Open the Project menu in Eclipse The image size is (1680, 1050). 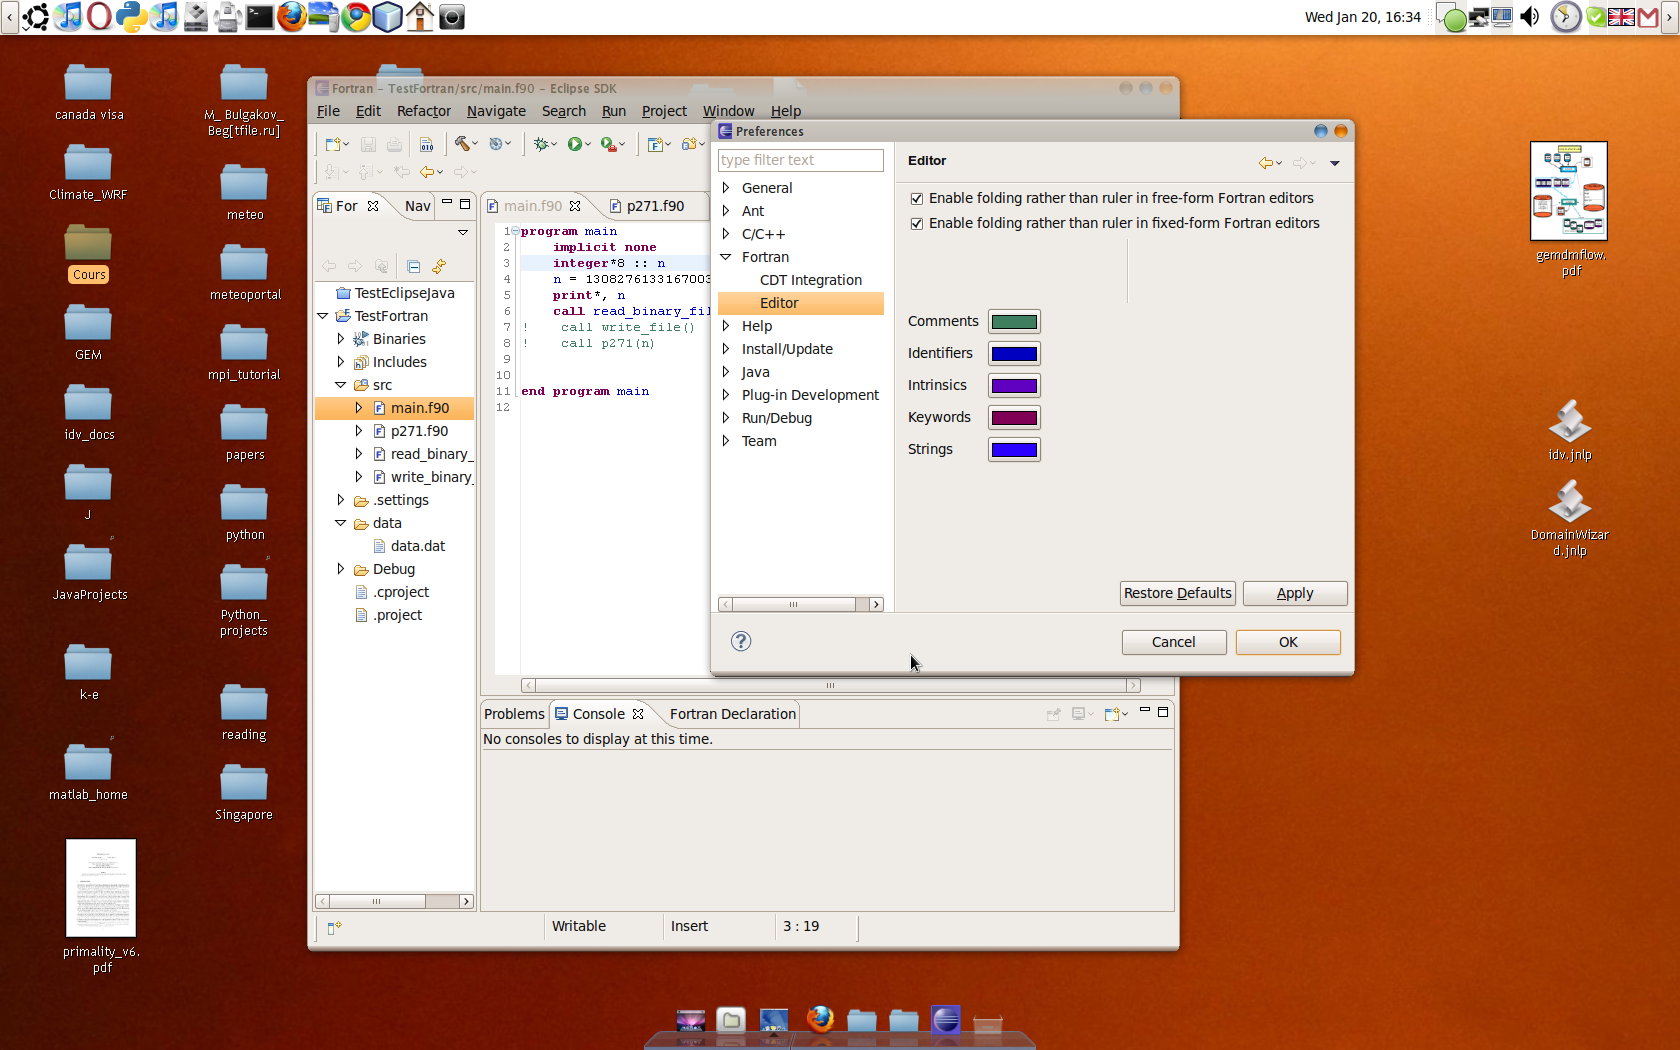click(664, 111)
